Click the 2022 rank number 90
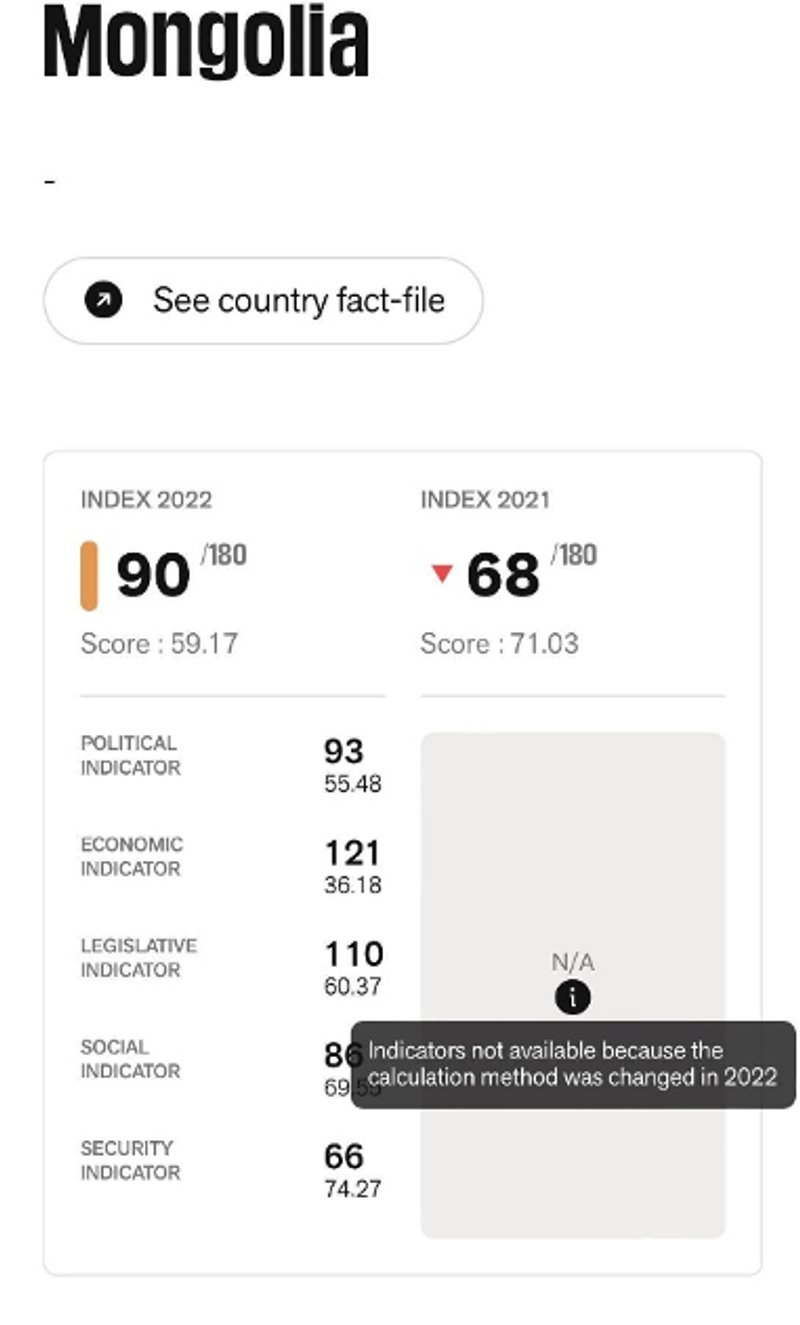800x1325 pixels. tap(153, 575)
